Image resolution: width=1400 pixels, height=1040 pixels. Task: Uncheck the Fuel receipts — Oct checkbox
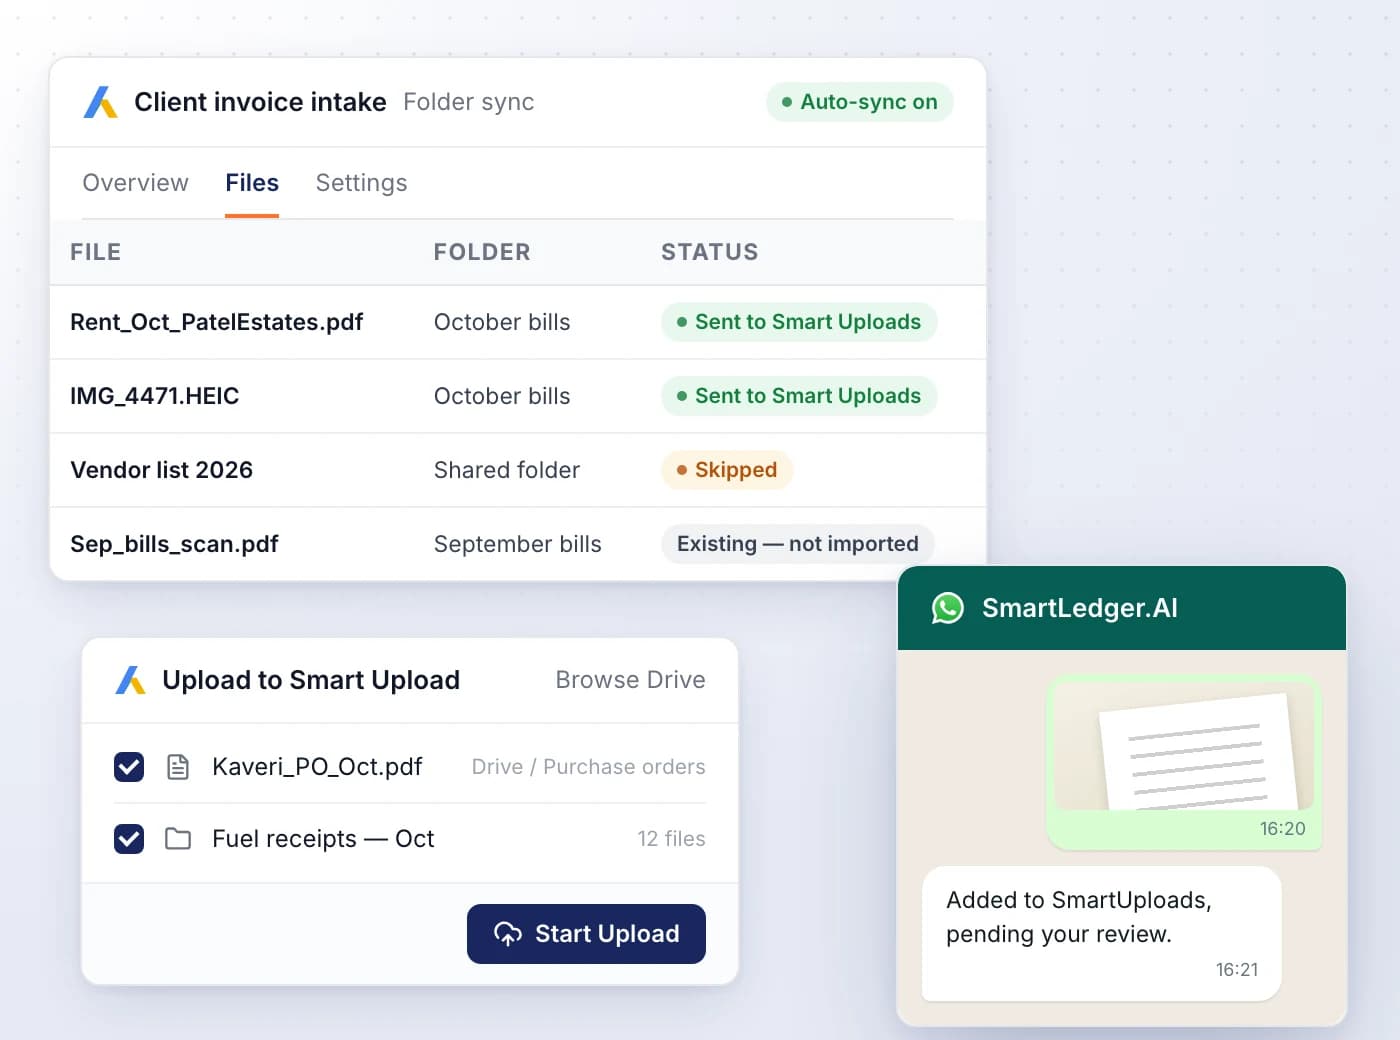point(129,839)
